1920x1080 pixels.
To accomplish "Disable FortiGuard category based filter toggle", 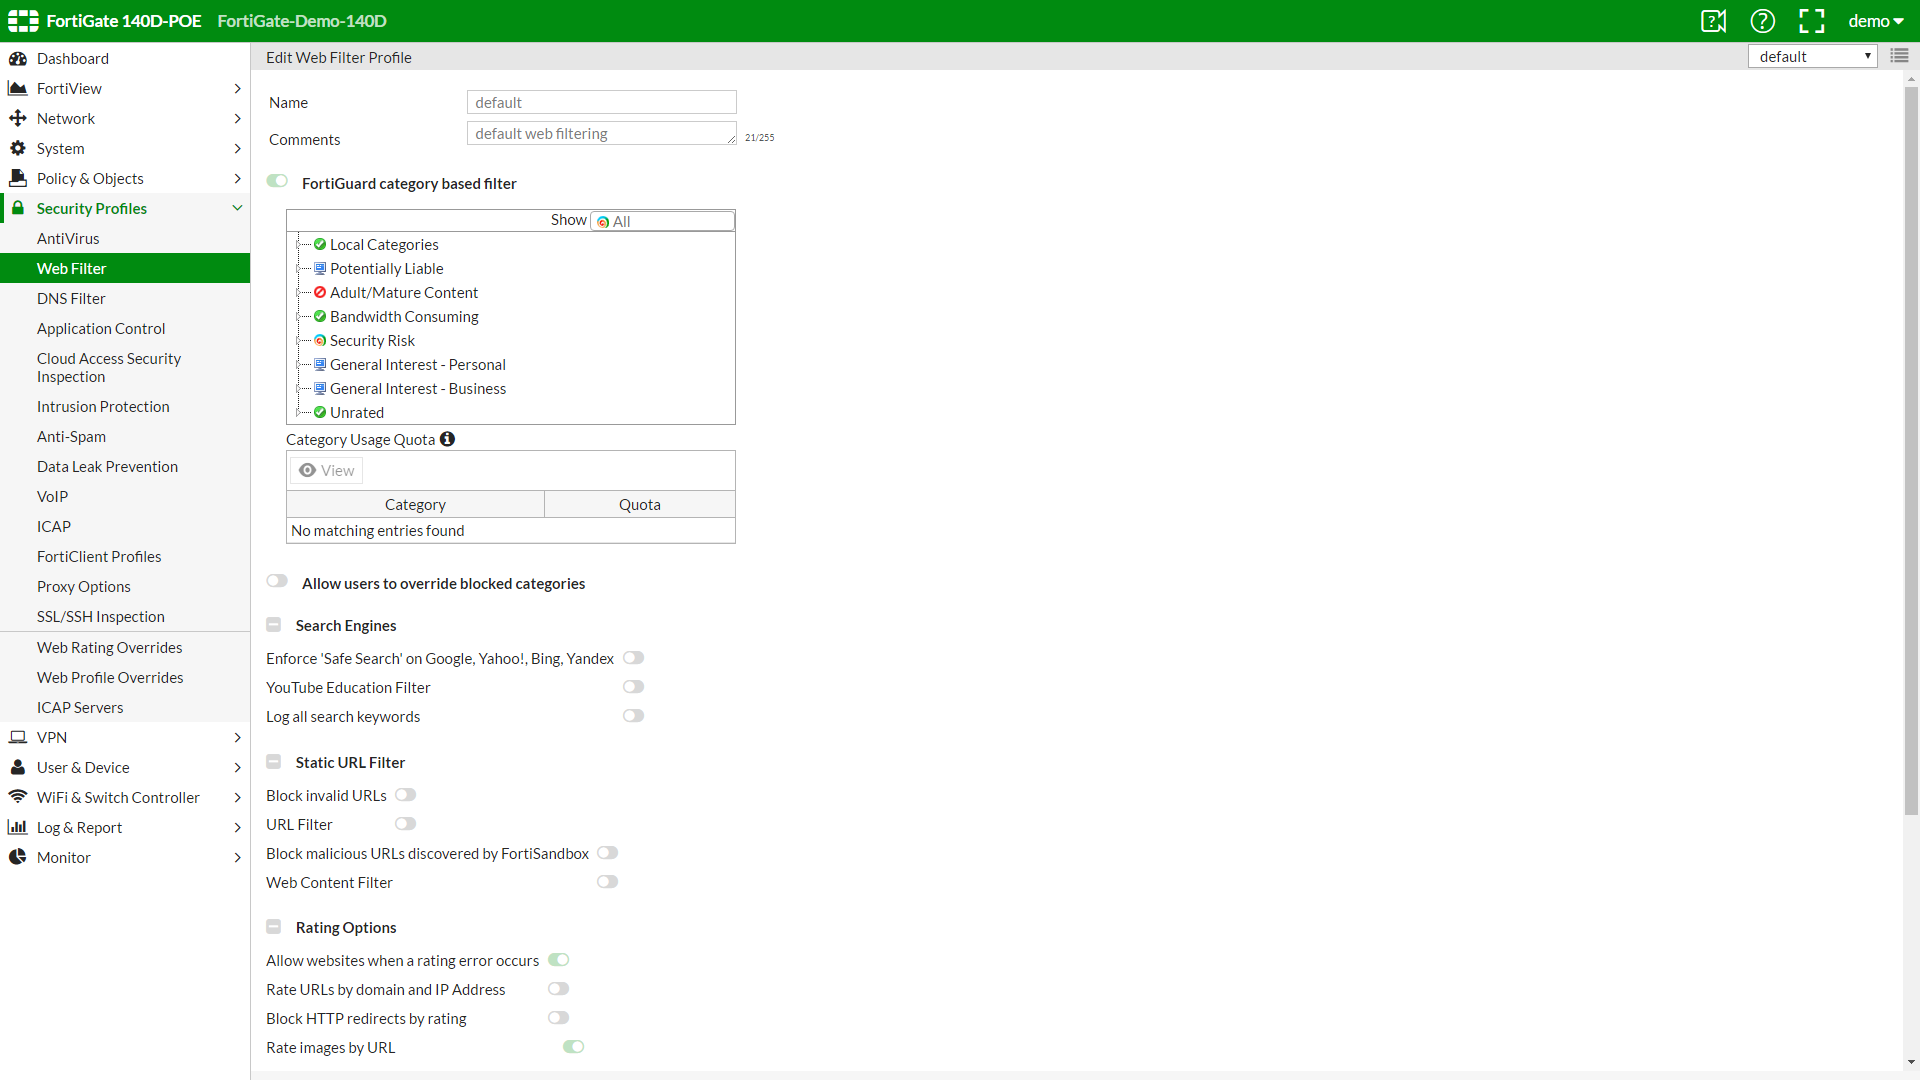I will (x=277, y=181).
